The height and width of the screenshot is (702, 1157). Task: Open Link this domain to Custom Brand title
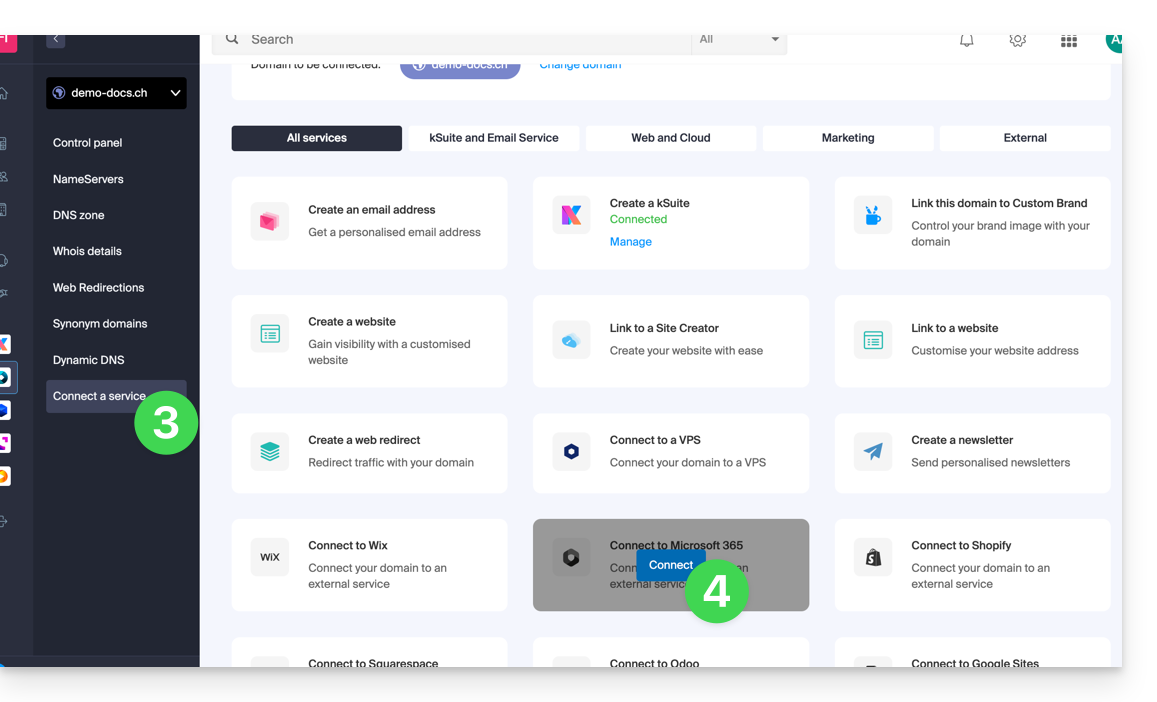(999, 203)
